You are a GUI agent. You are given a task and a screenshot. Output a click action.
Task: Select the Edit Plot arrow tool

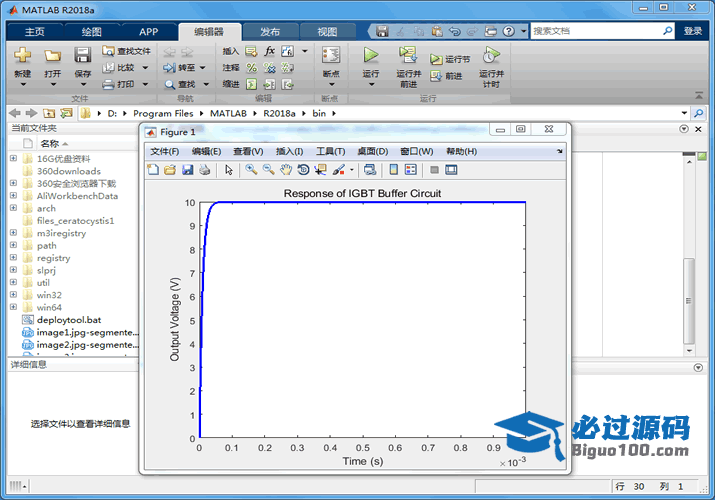click(x=229, y=170)
